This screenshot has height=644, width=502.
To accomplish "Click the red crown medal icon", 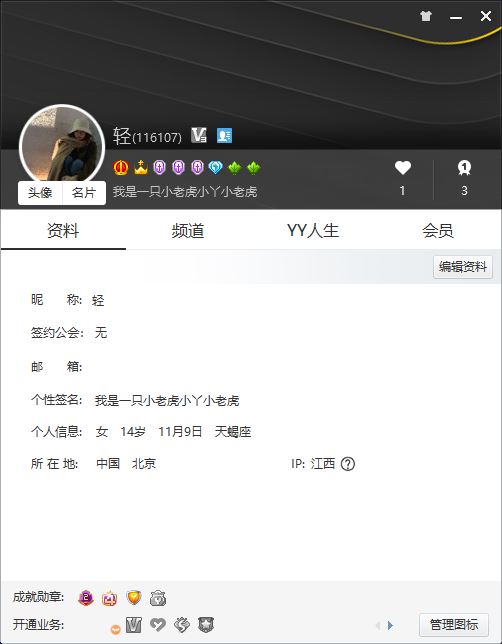I will point(121,168).
